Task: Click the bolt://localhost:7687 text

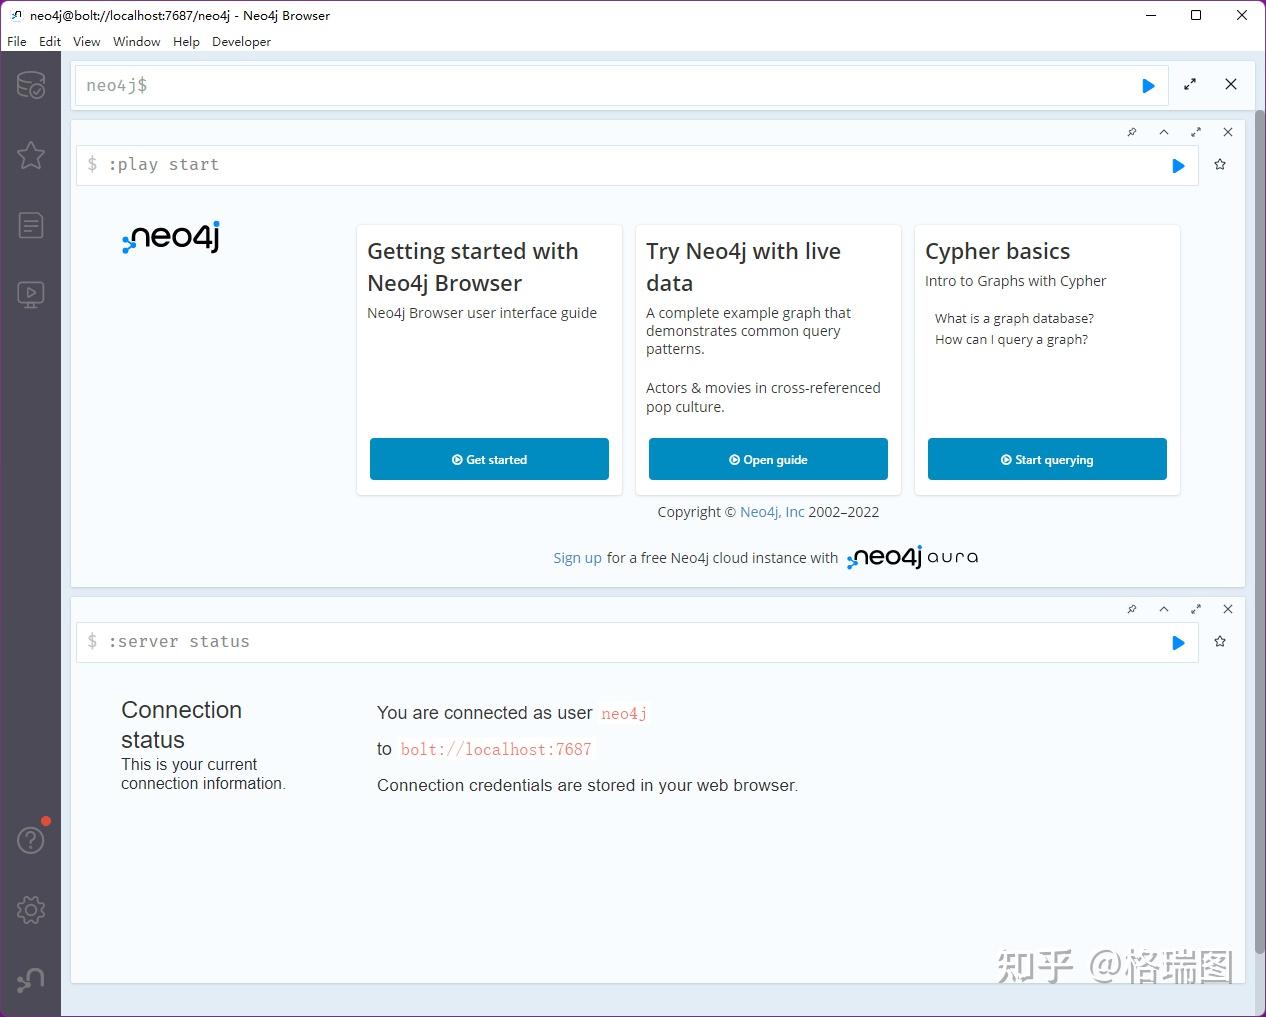Action: pyautogui.click(x=496, y=749)
